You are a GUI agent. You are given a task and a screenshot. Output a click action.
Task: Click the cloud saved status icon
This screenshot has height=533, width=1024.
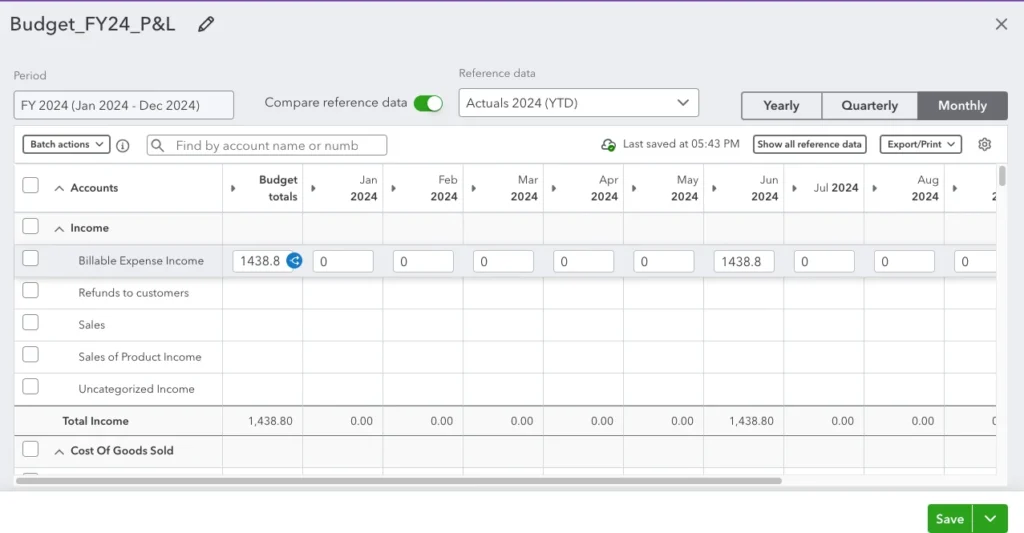[x=608, y=145]
